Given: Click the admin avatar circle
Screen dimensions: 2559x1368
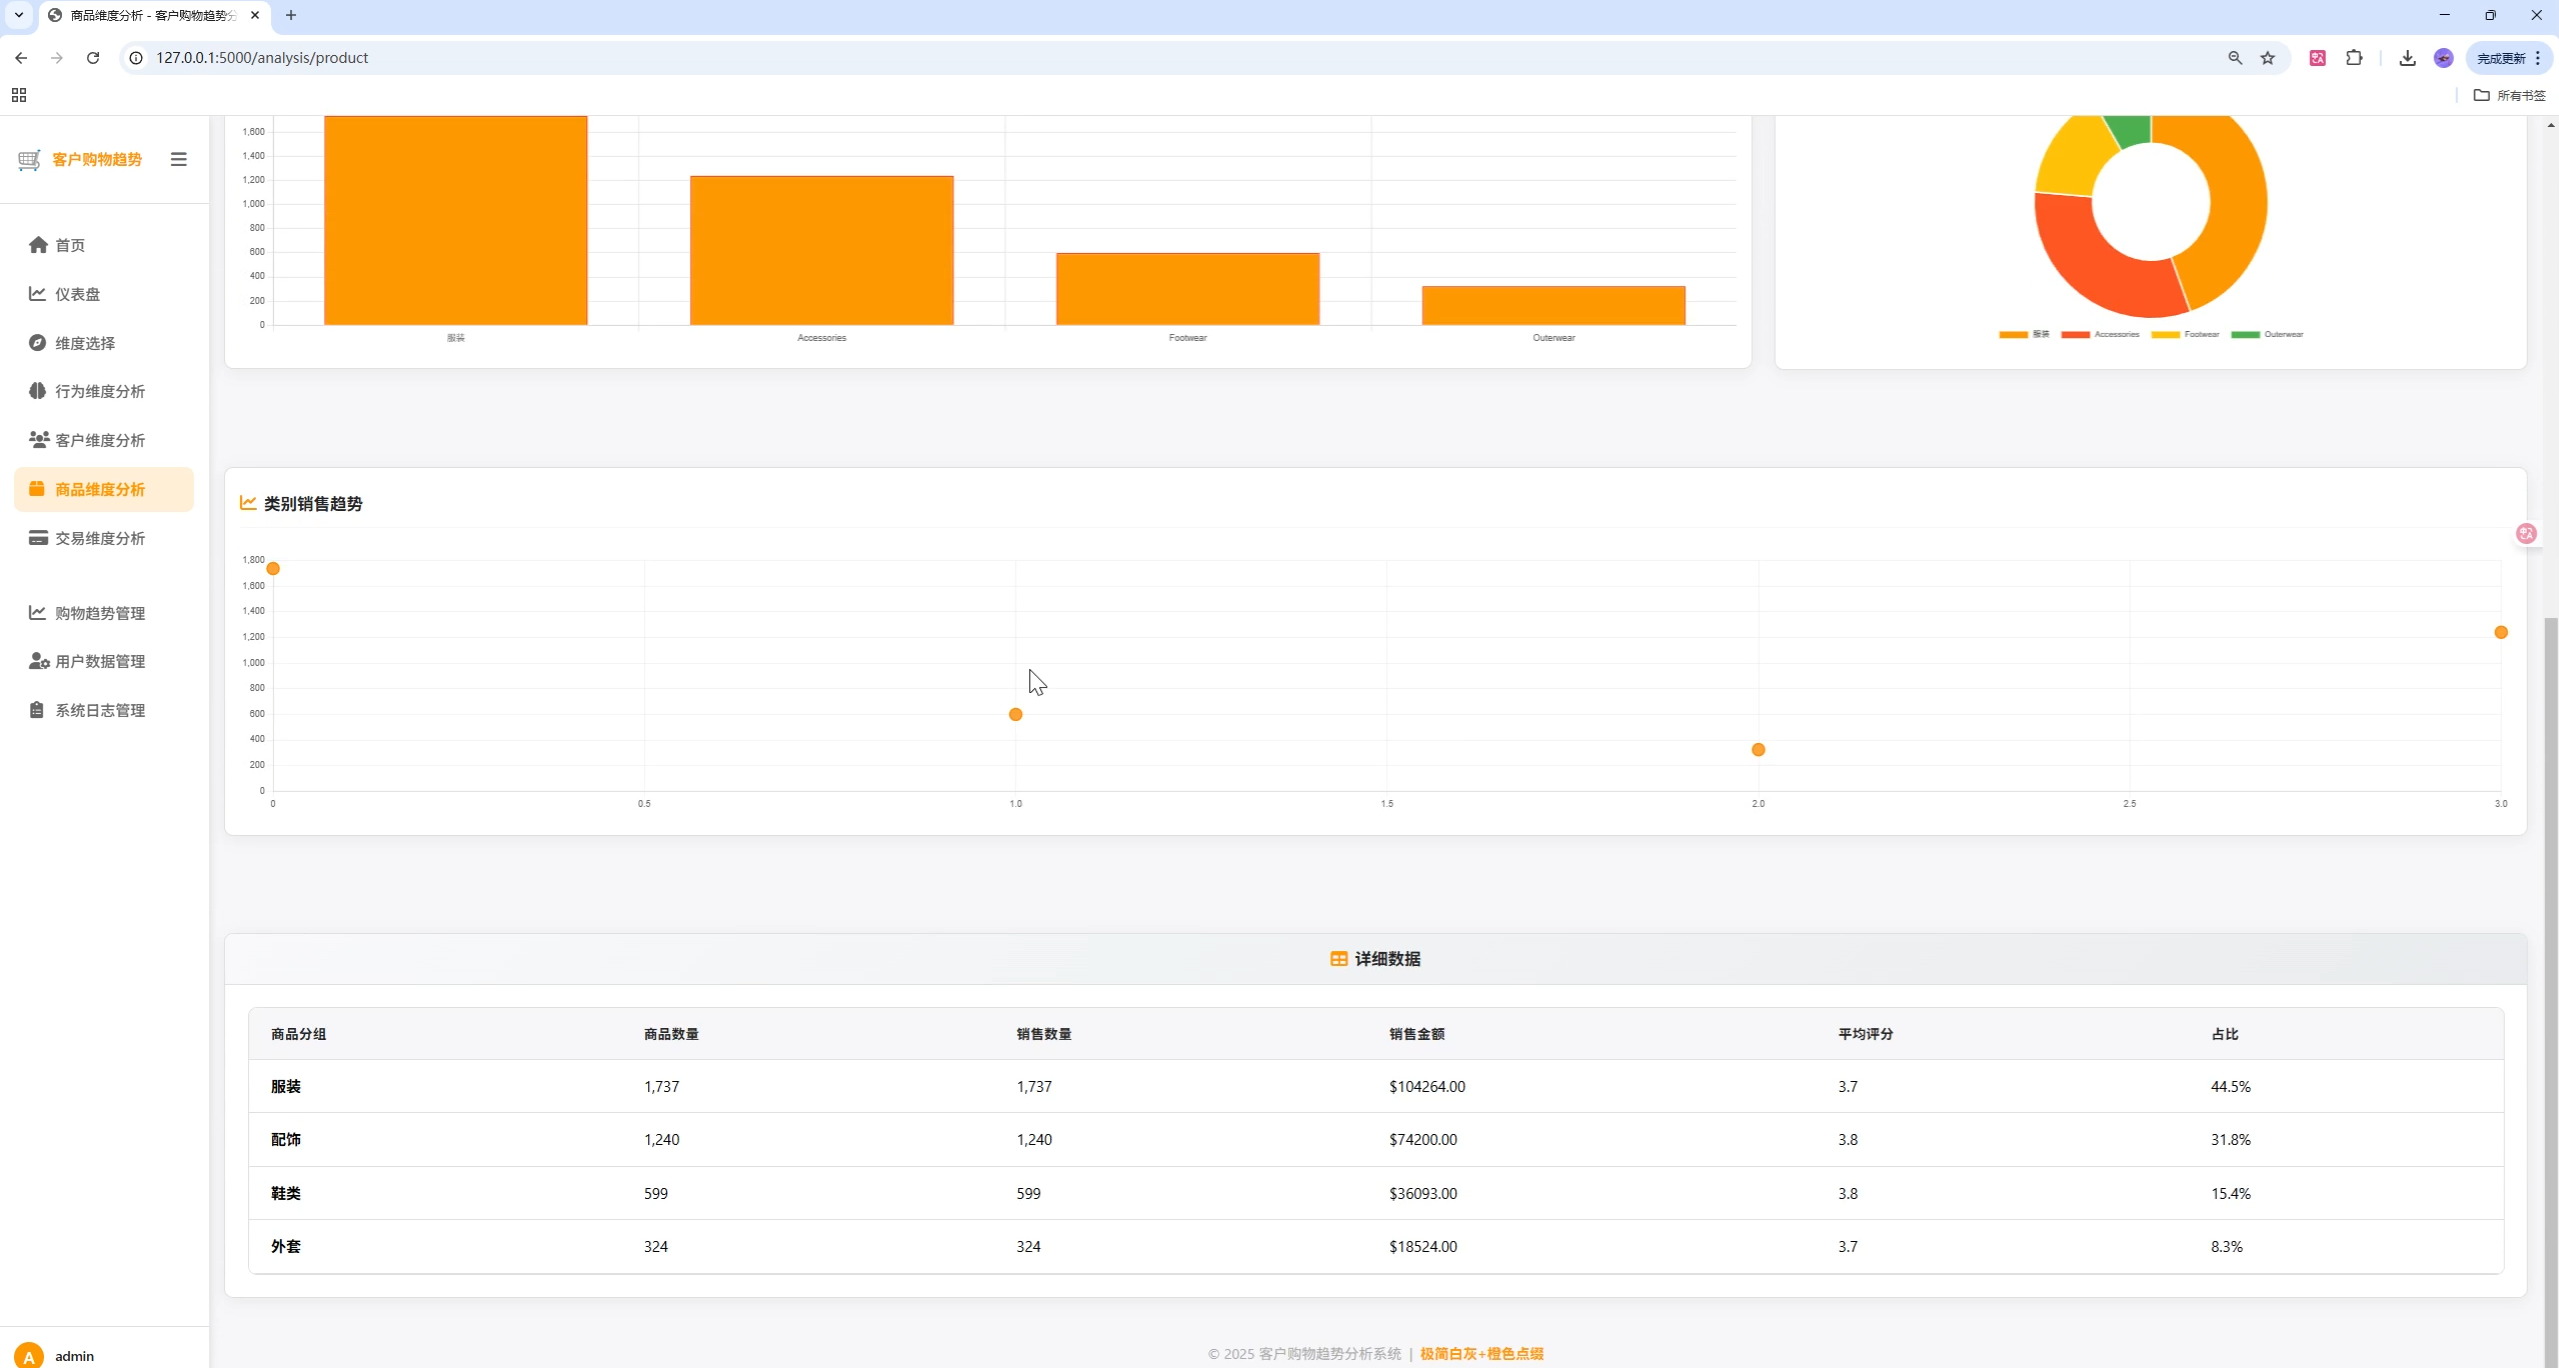Looking at the screenshot, I should click(29, 1356).
